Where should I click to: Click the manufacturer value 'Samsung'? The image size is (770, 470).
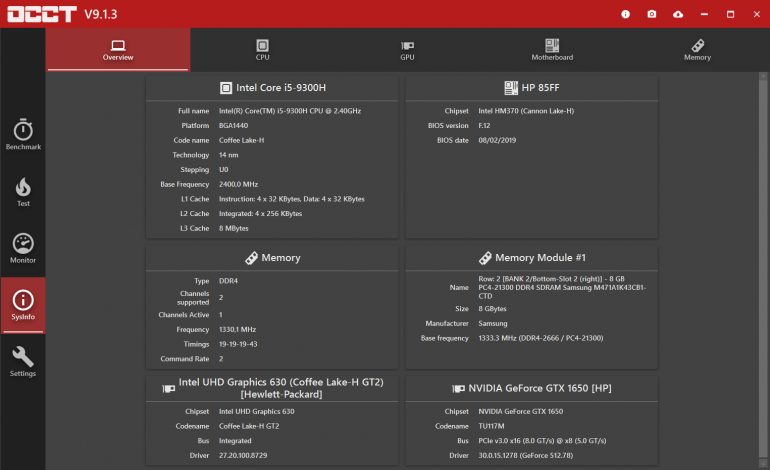click(493, 324)
